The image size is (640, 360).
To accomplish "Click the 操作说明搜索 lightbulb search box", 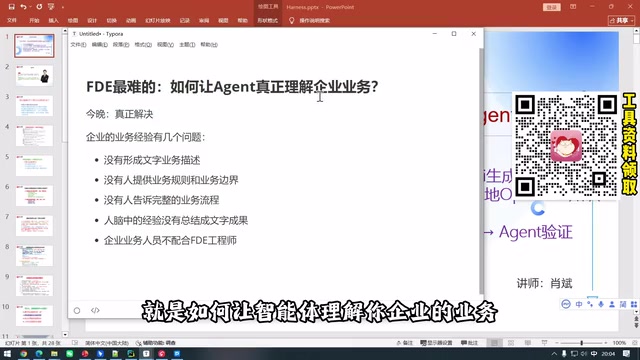I will [x=309, y=20].
